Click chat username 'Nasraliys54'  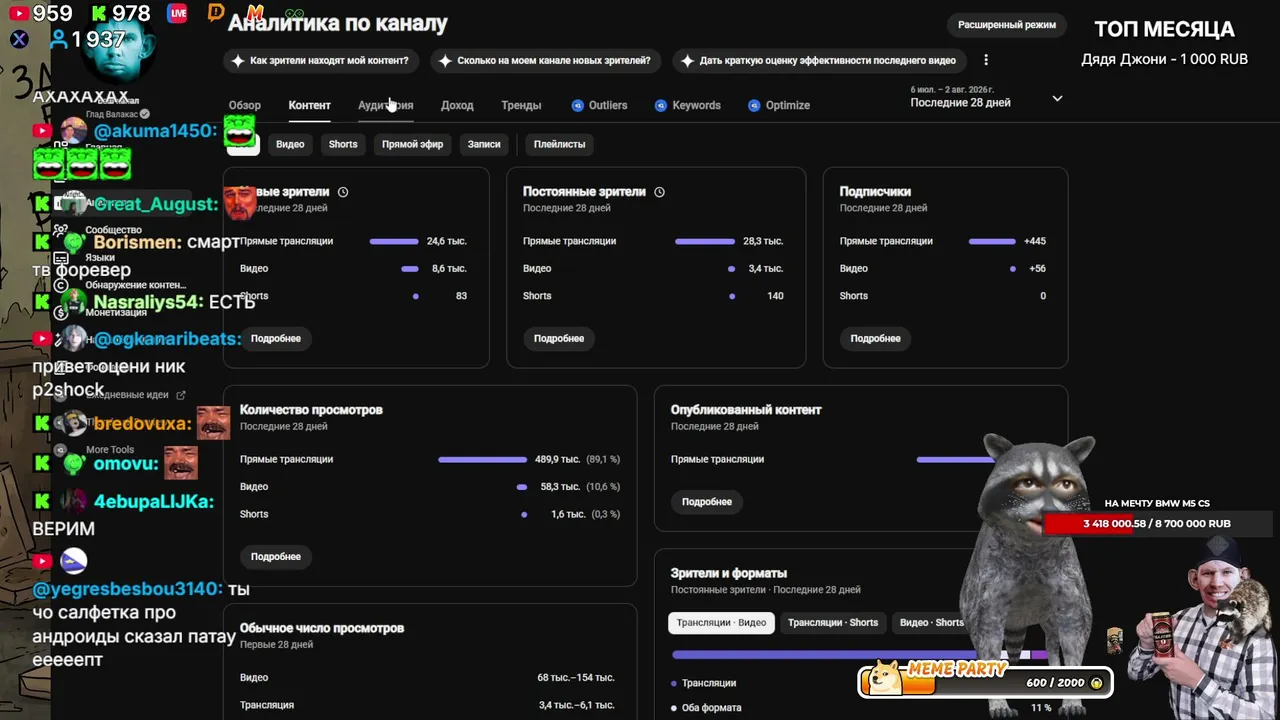pyautogui.click(x=148, y=302)
